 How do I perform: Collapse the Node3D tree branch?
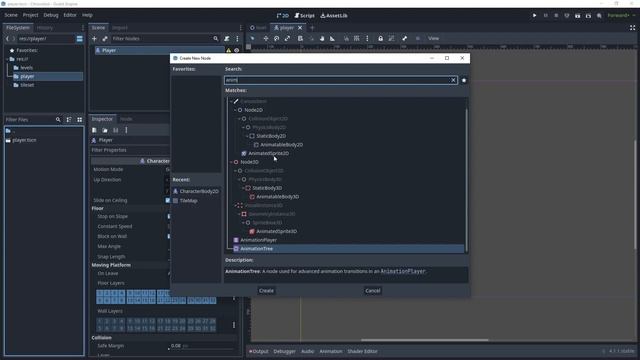pos(231,162)
